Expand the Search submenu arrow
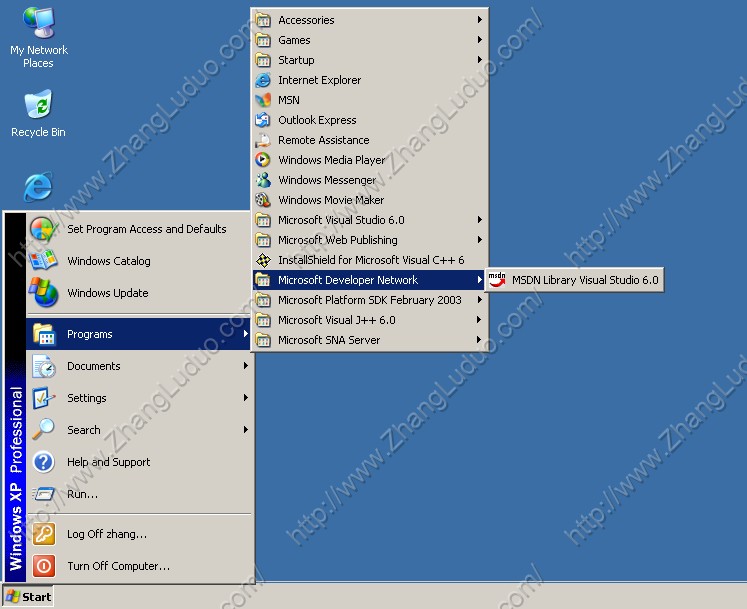The image size is (747, 609). coord(246,429)
